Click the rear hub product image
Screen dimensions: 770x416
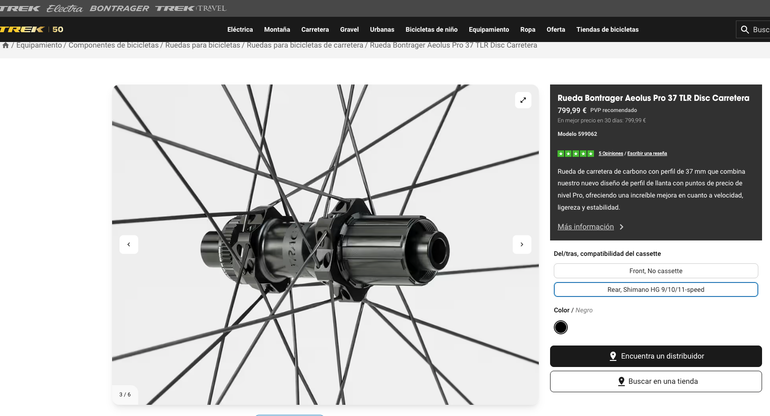tap(325, 245)
